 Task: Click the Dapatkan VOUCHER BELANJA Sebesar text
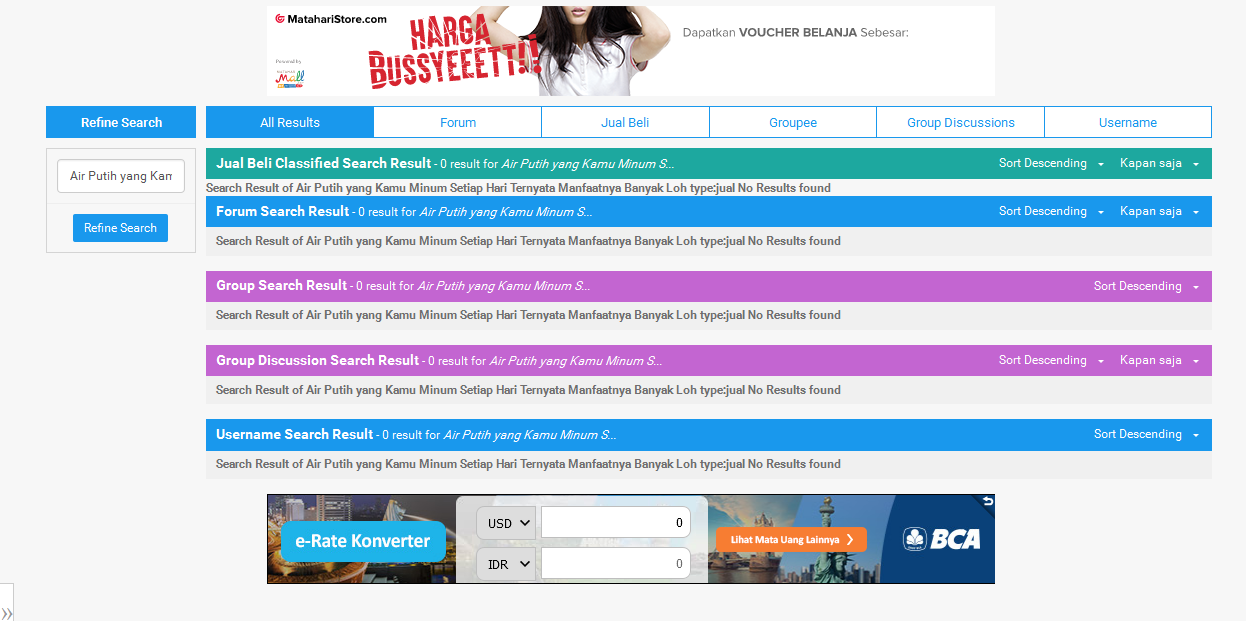(x=795, y=32)
